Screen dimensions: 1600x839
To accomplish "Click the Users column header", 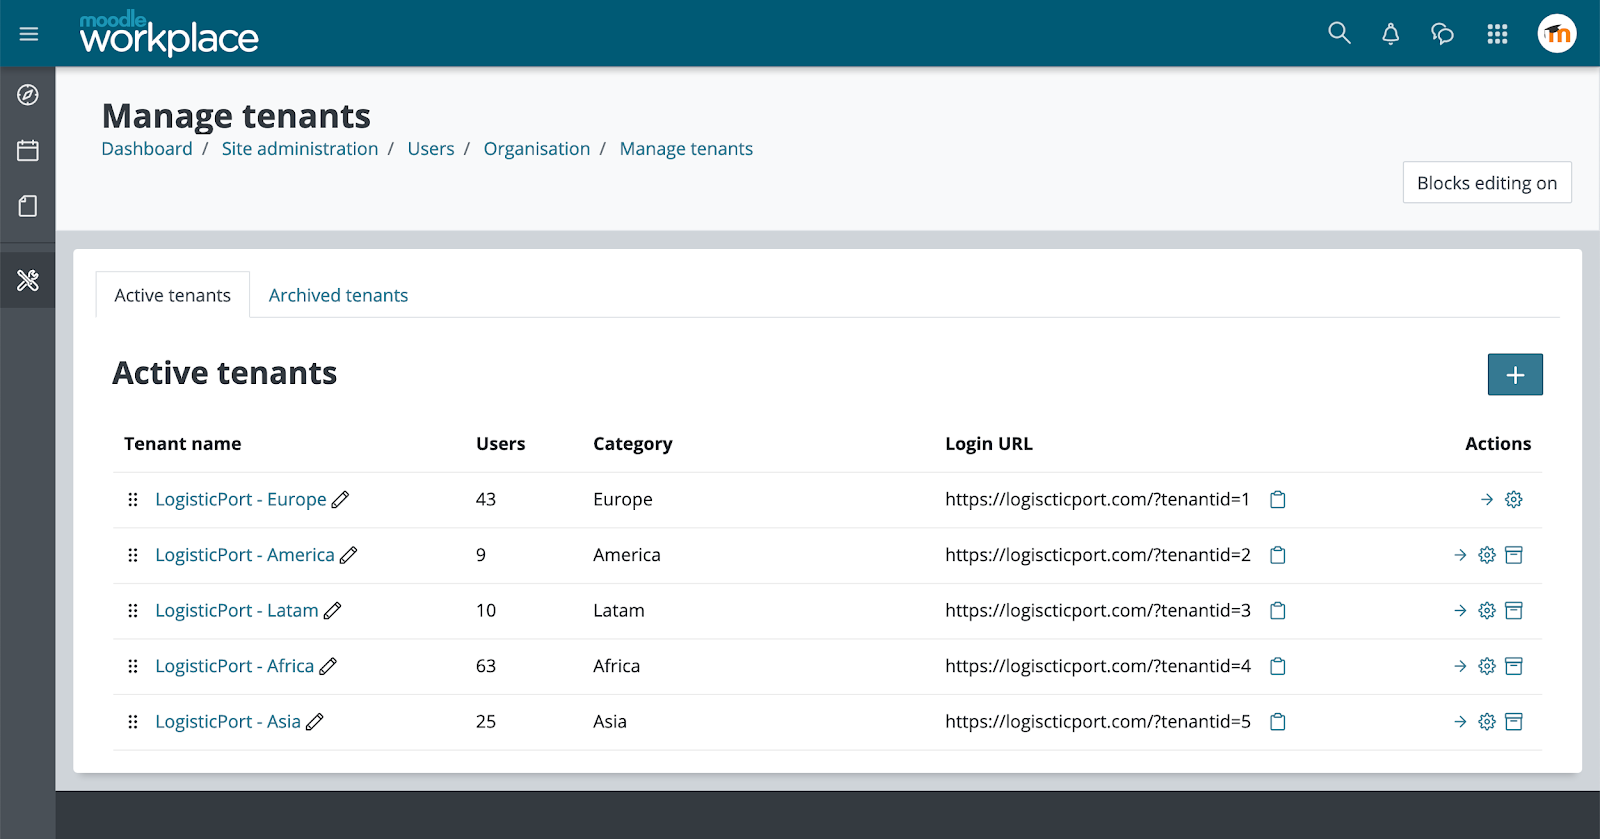I will pos(501,444).
